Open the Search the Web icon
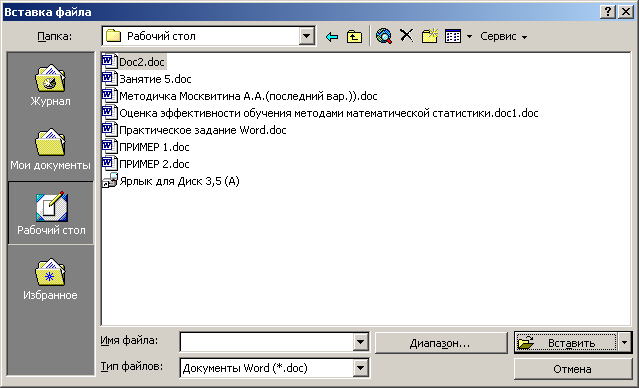 pyautogui.click(x=383, y=36)
